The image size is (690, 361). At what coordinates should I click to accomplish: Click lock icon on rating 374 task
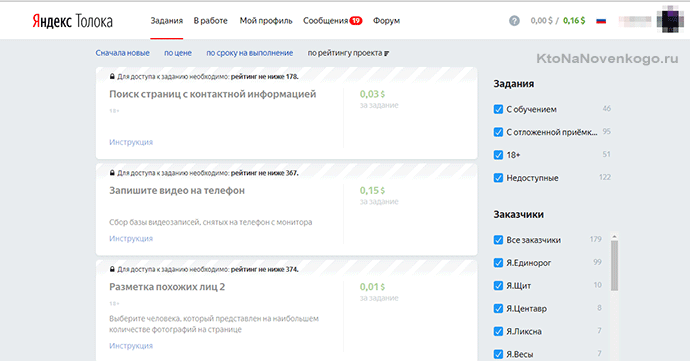(112, 269)
